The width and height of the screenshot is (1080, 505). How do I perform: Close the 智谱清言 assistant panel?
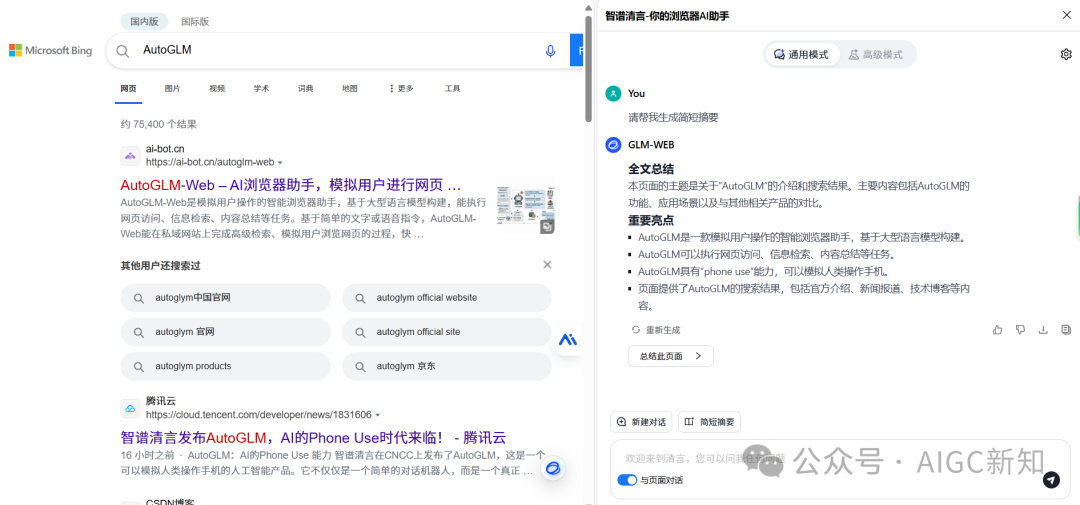coord(1066,15)
